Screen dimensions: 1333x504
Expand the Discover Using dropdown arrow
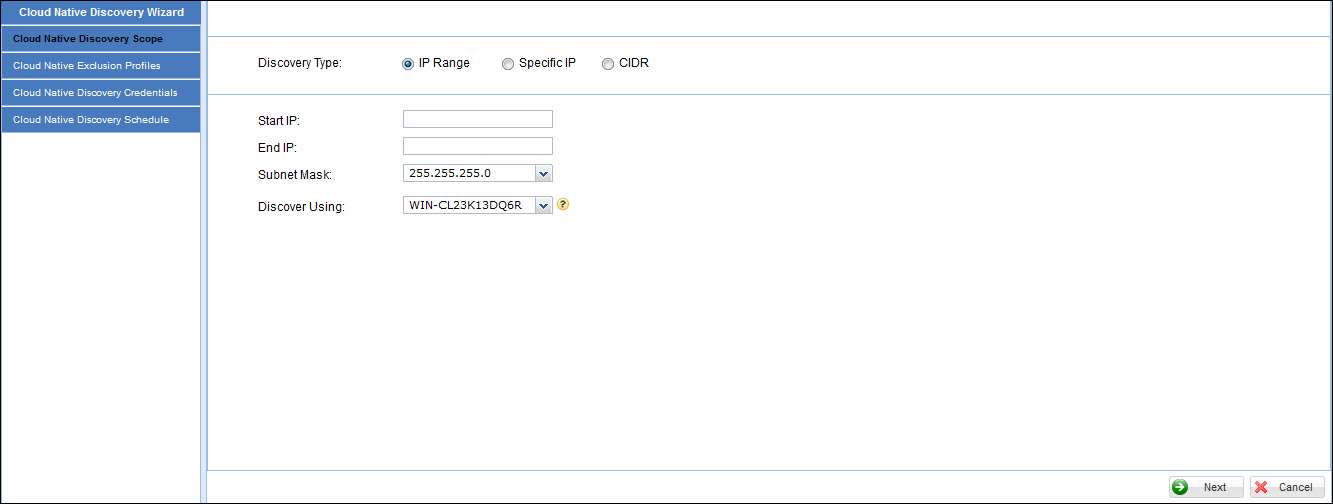point(543,205)
